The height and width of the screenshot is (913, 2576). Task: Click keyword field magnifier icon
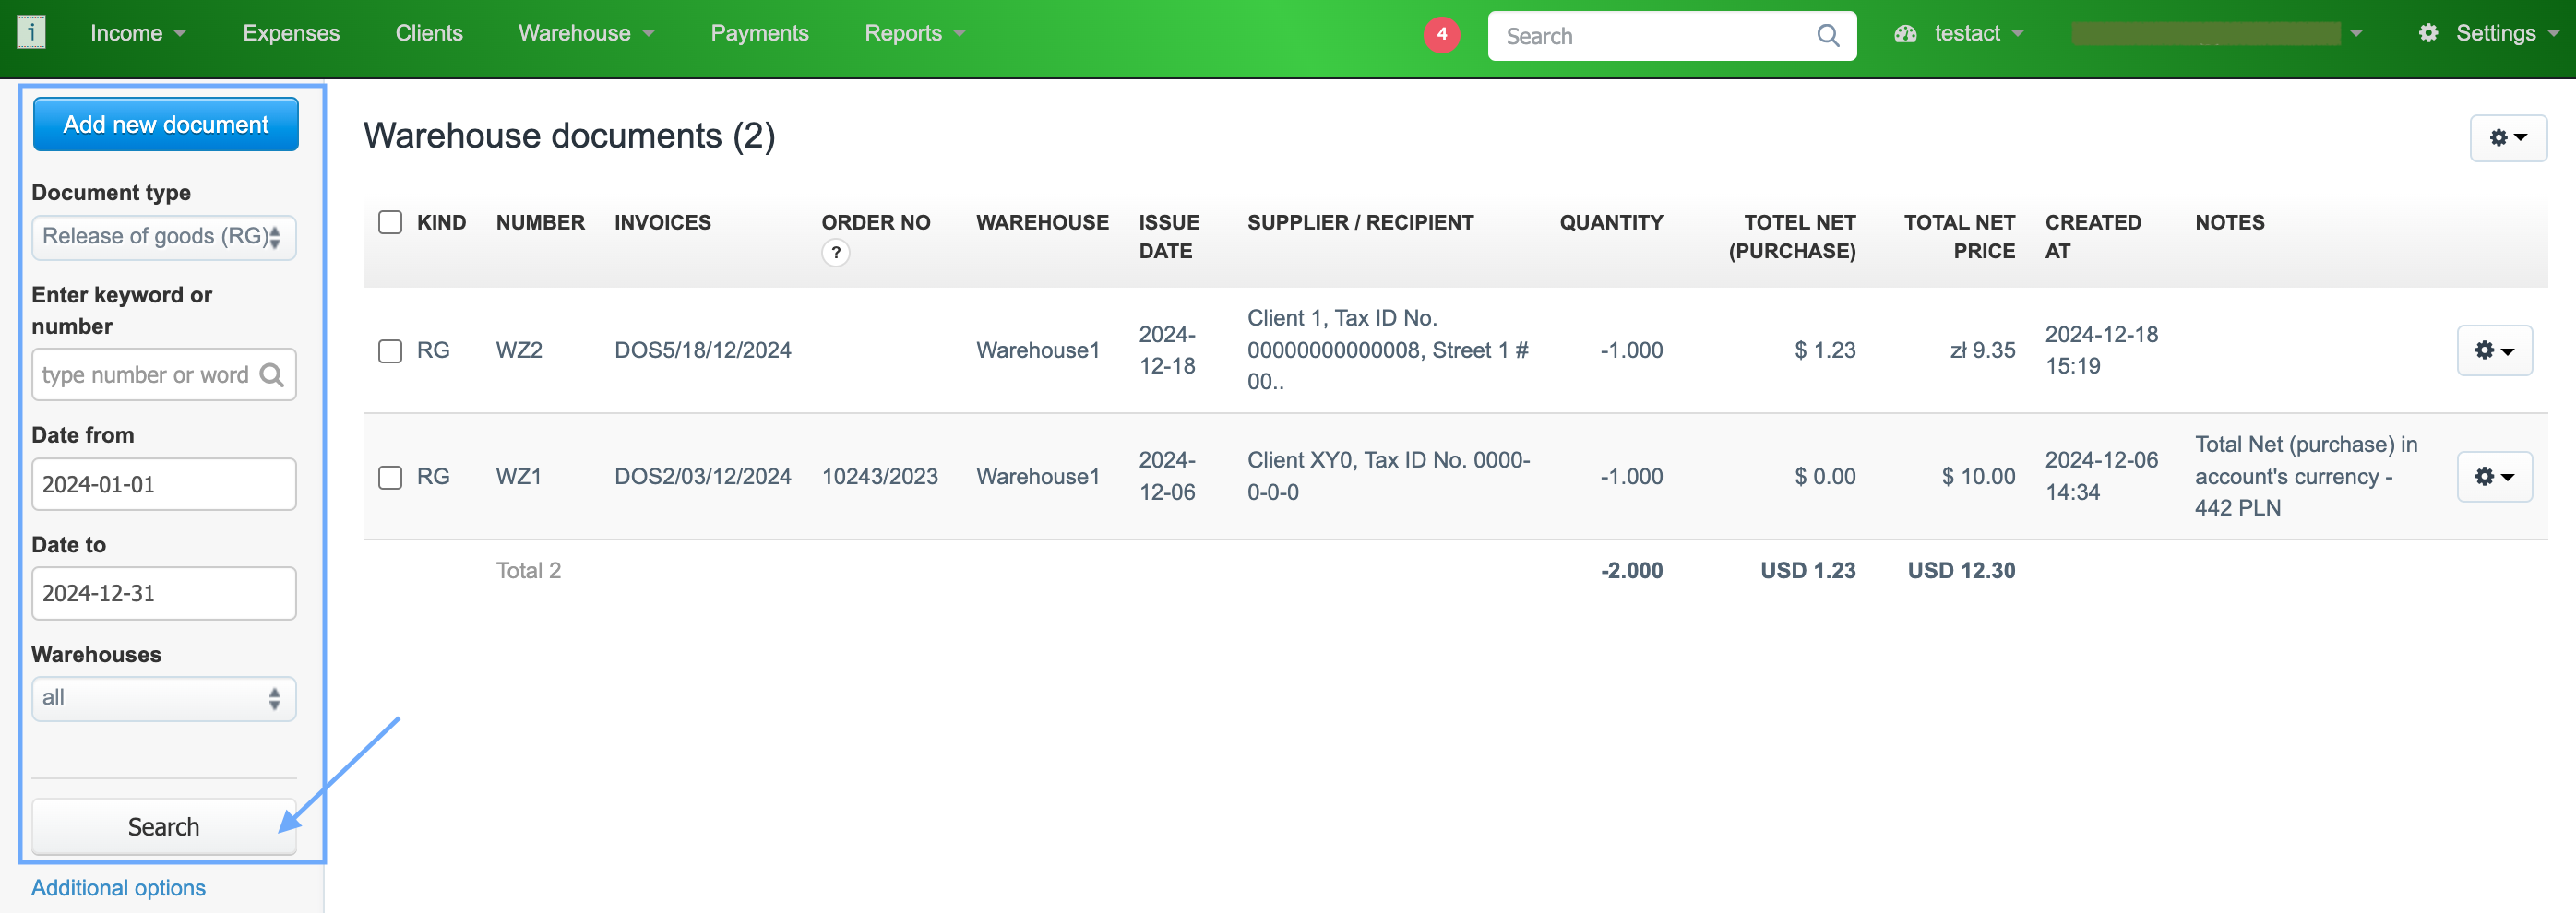point(271,375)
